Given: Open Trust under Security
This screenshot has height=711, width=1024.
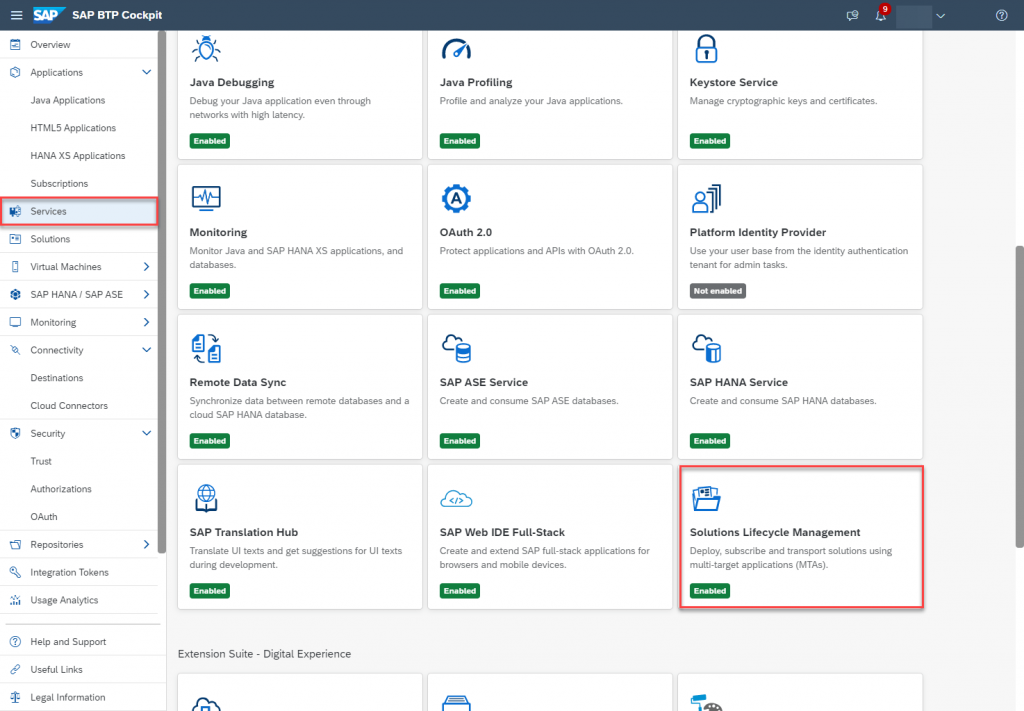Looking at the screenshot, I should pyautogui.click(x=40, y=461).
